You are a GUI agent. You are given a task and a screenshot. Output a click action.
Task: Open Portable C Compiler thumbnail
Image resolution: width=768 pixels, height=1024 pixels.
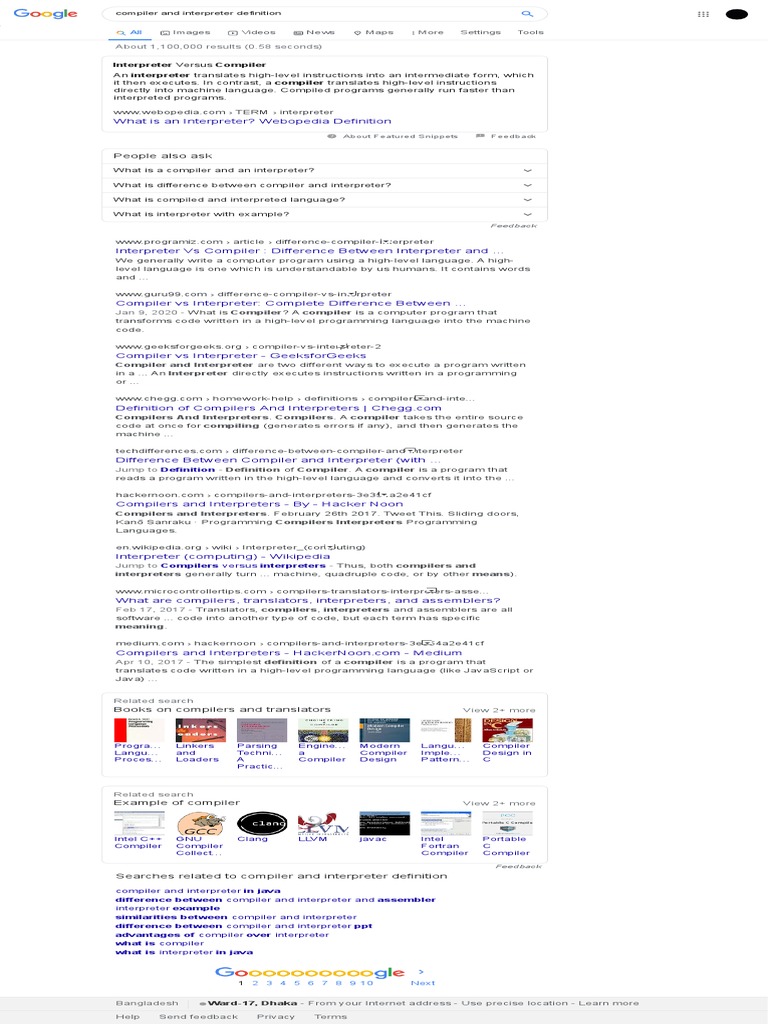(507, 823)
